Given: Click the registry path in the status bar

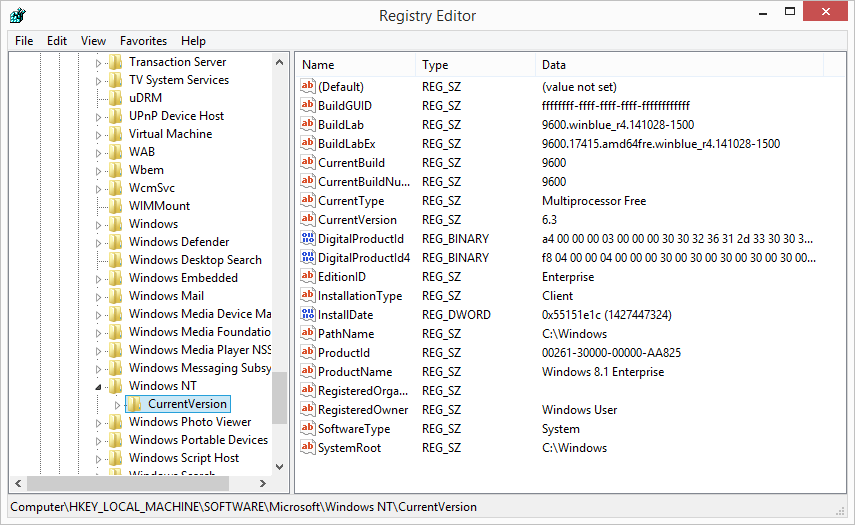Looking at the screenshot, I should pyautogui.click(x=244, y=507).
